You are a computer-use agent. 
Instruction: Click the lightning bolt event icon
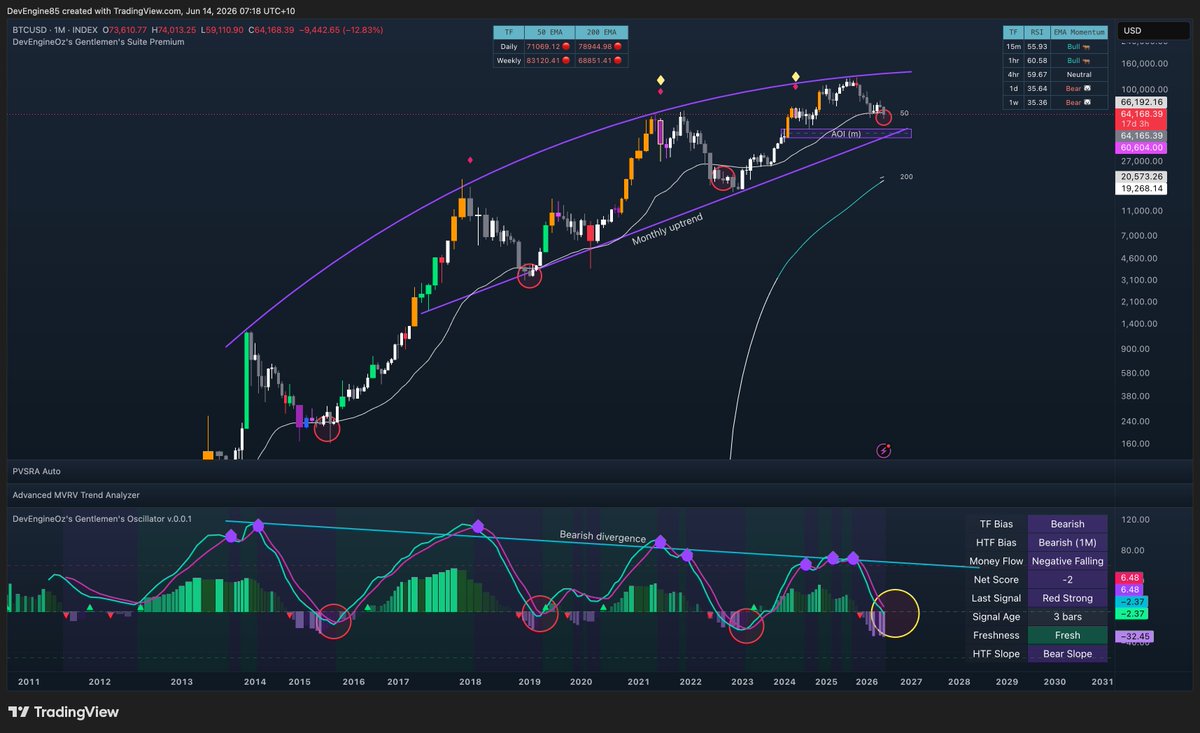pos(884,451)
